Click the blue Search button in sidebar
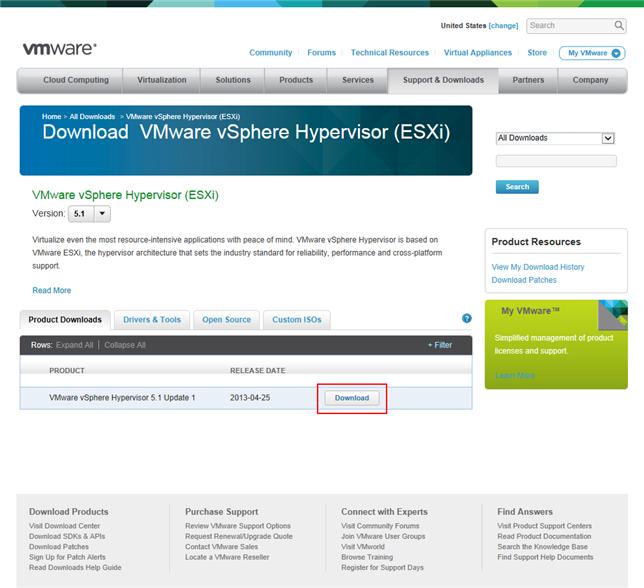This screenshot has height=588, width=644. coord(517,187)
